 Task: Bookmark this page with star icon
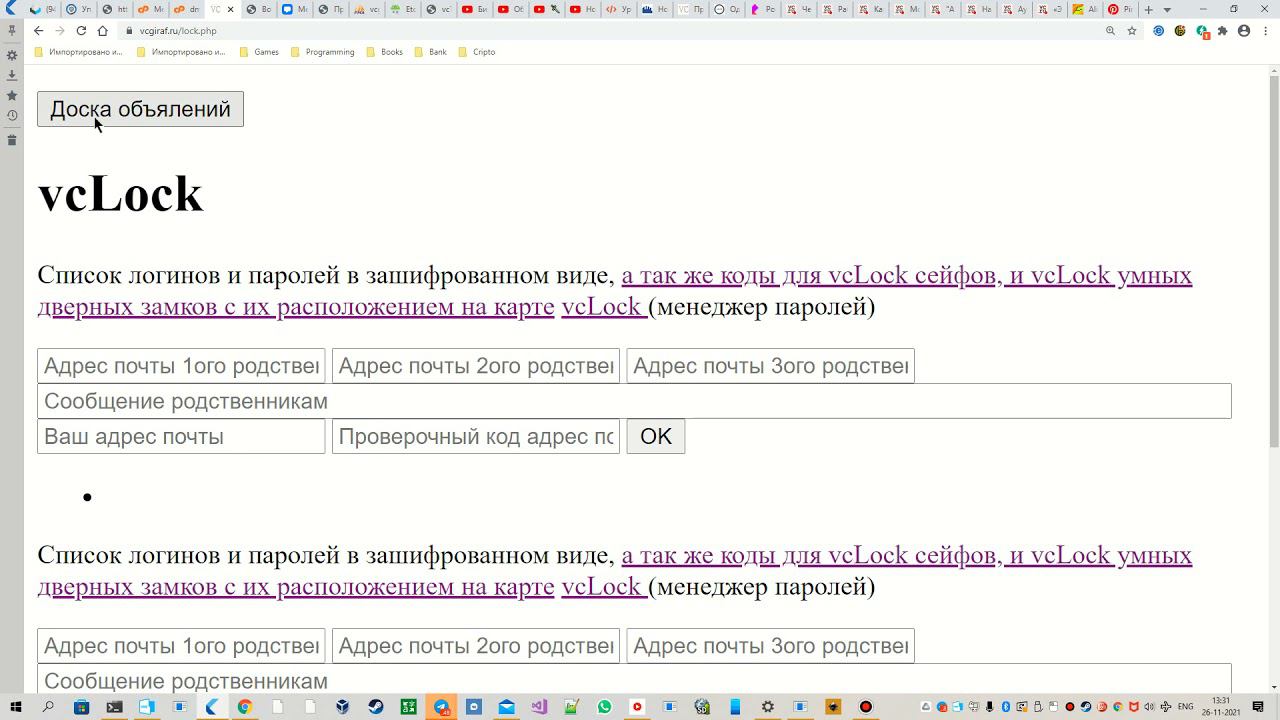point(1132,31)
